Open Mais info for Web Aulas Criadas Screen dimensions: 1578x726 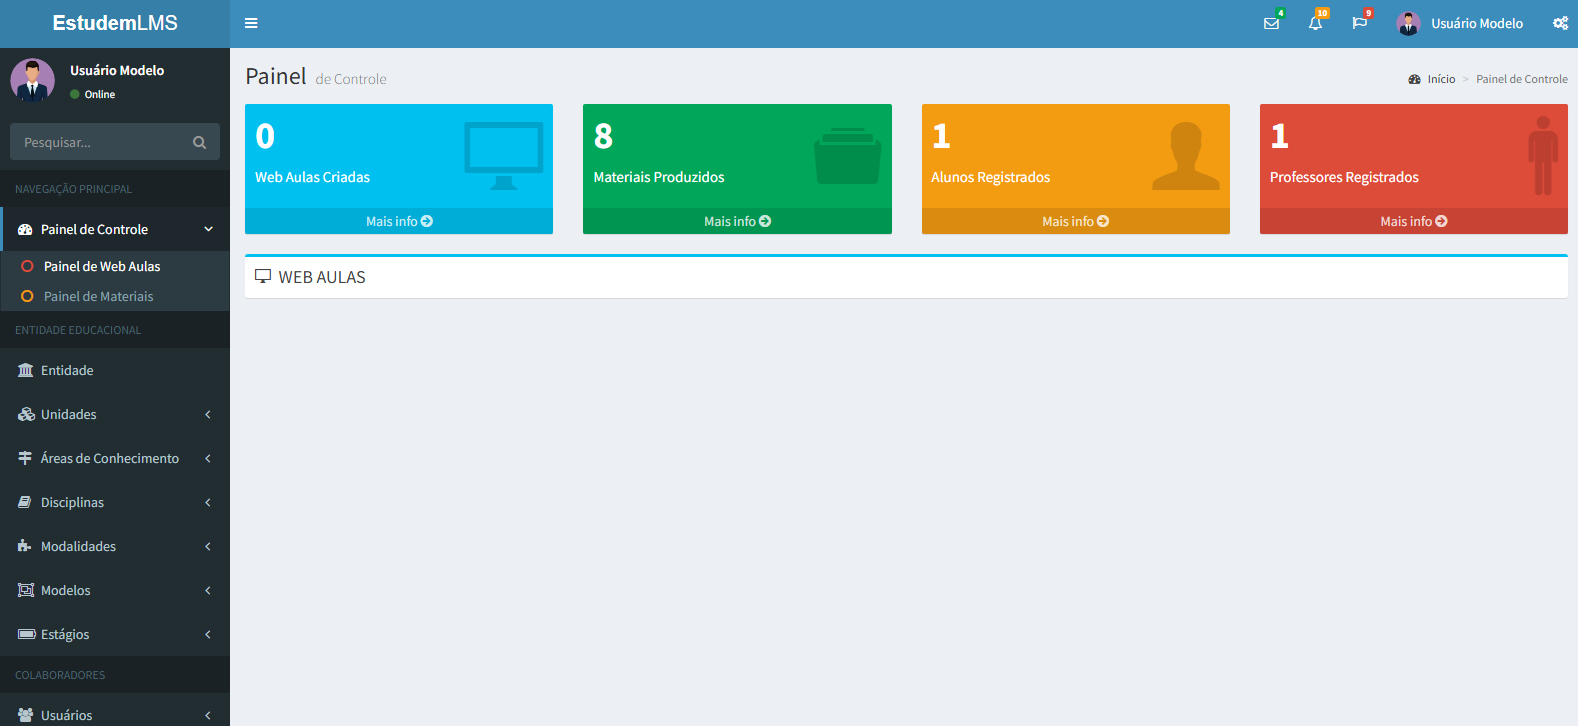pyautogui.click(x=399, y=221)
